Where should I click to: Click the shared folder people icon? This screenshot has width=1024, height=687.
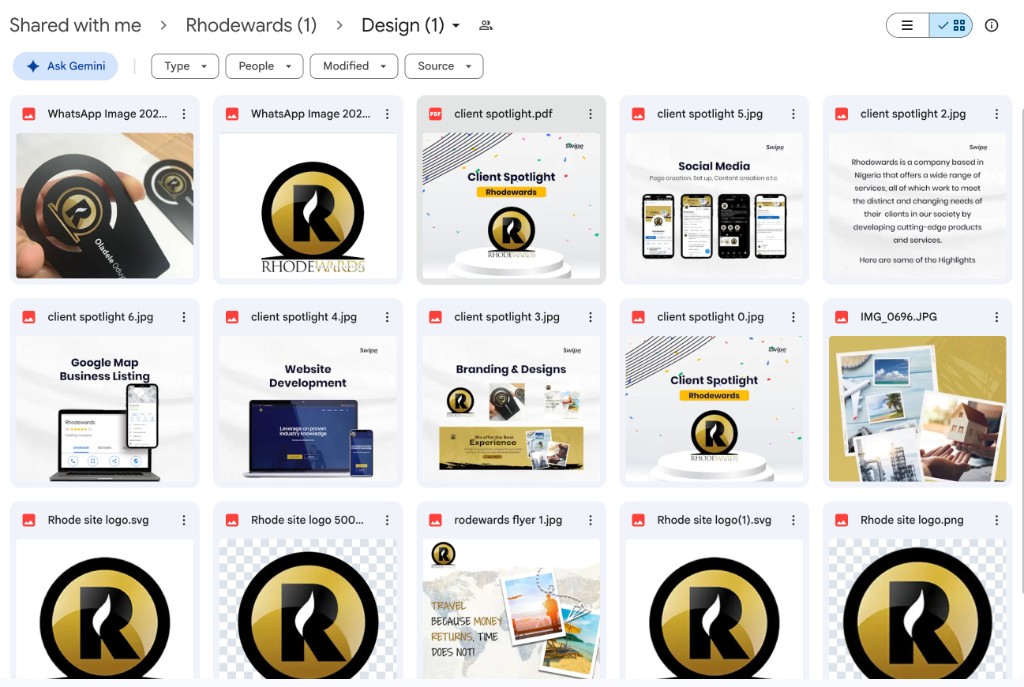486,25
